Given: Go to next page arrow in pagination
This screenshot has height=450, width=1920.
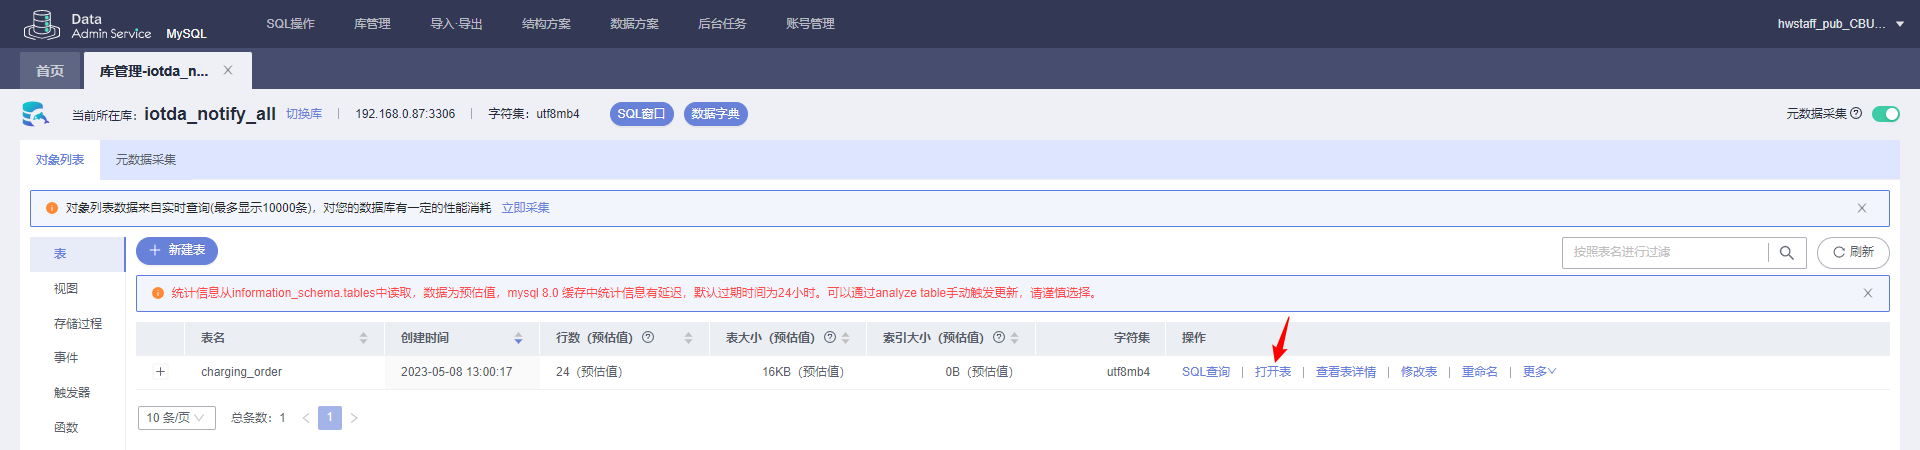Looking at the screenshot, I should pos(354,418).
